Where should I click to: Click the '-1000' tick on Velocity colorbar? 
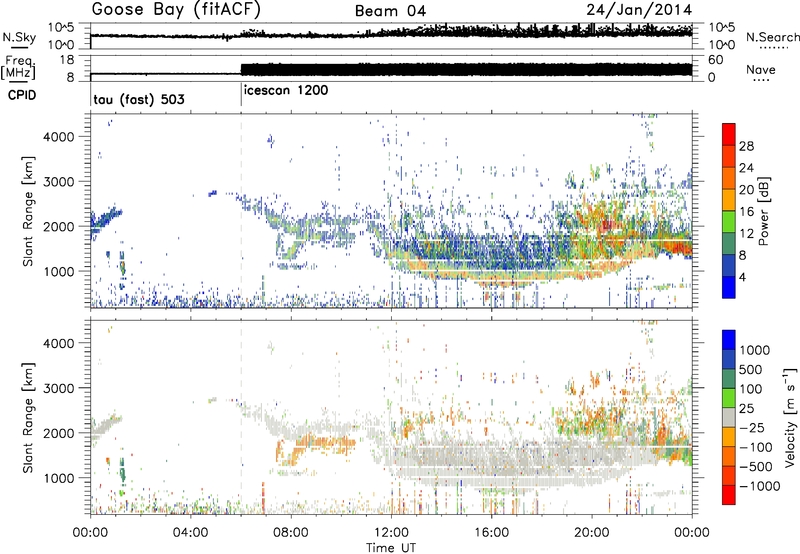coord(759,486)
